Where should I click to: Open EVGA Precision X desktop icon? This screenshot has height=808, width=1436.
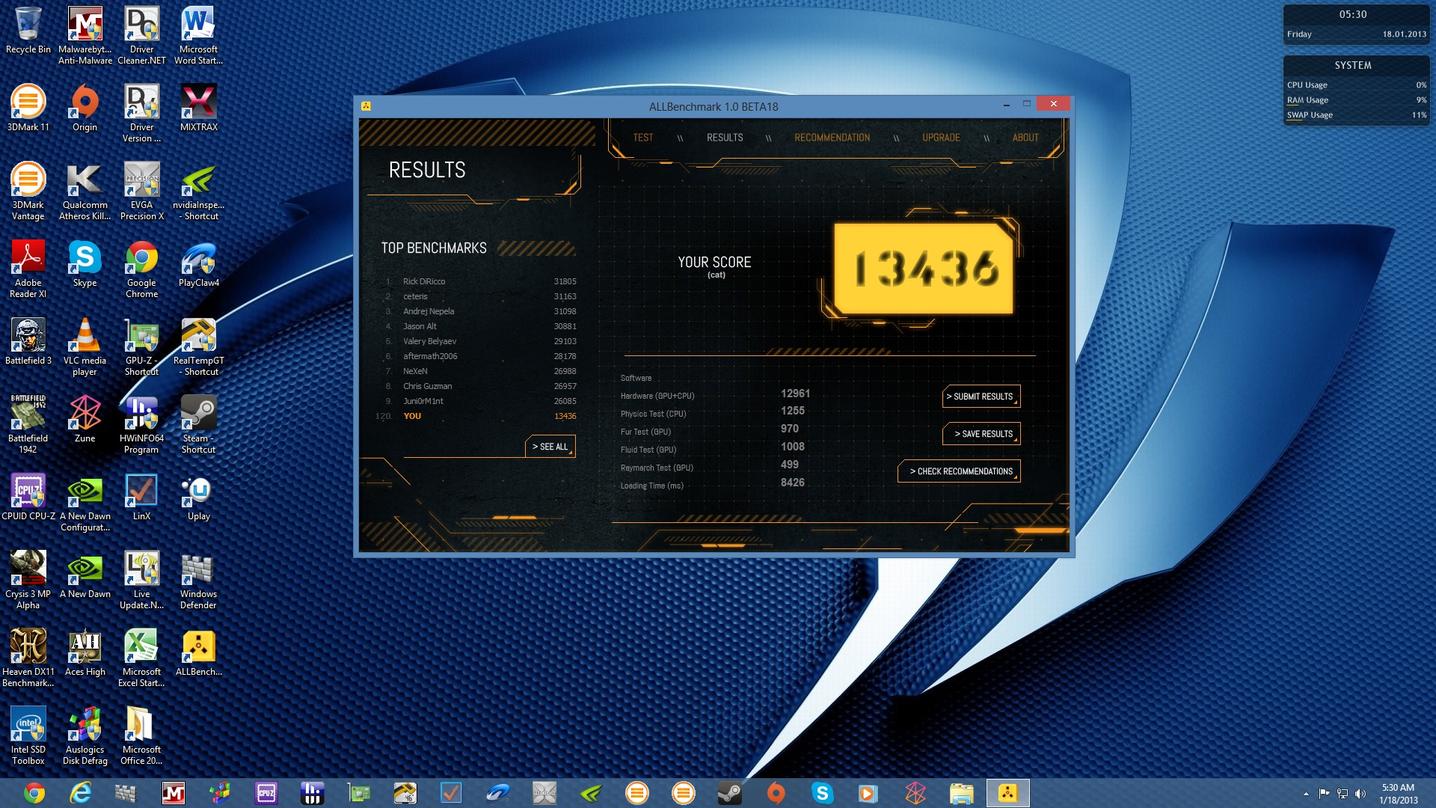pos(141,191)
